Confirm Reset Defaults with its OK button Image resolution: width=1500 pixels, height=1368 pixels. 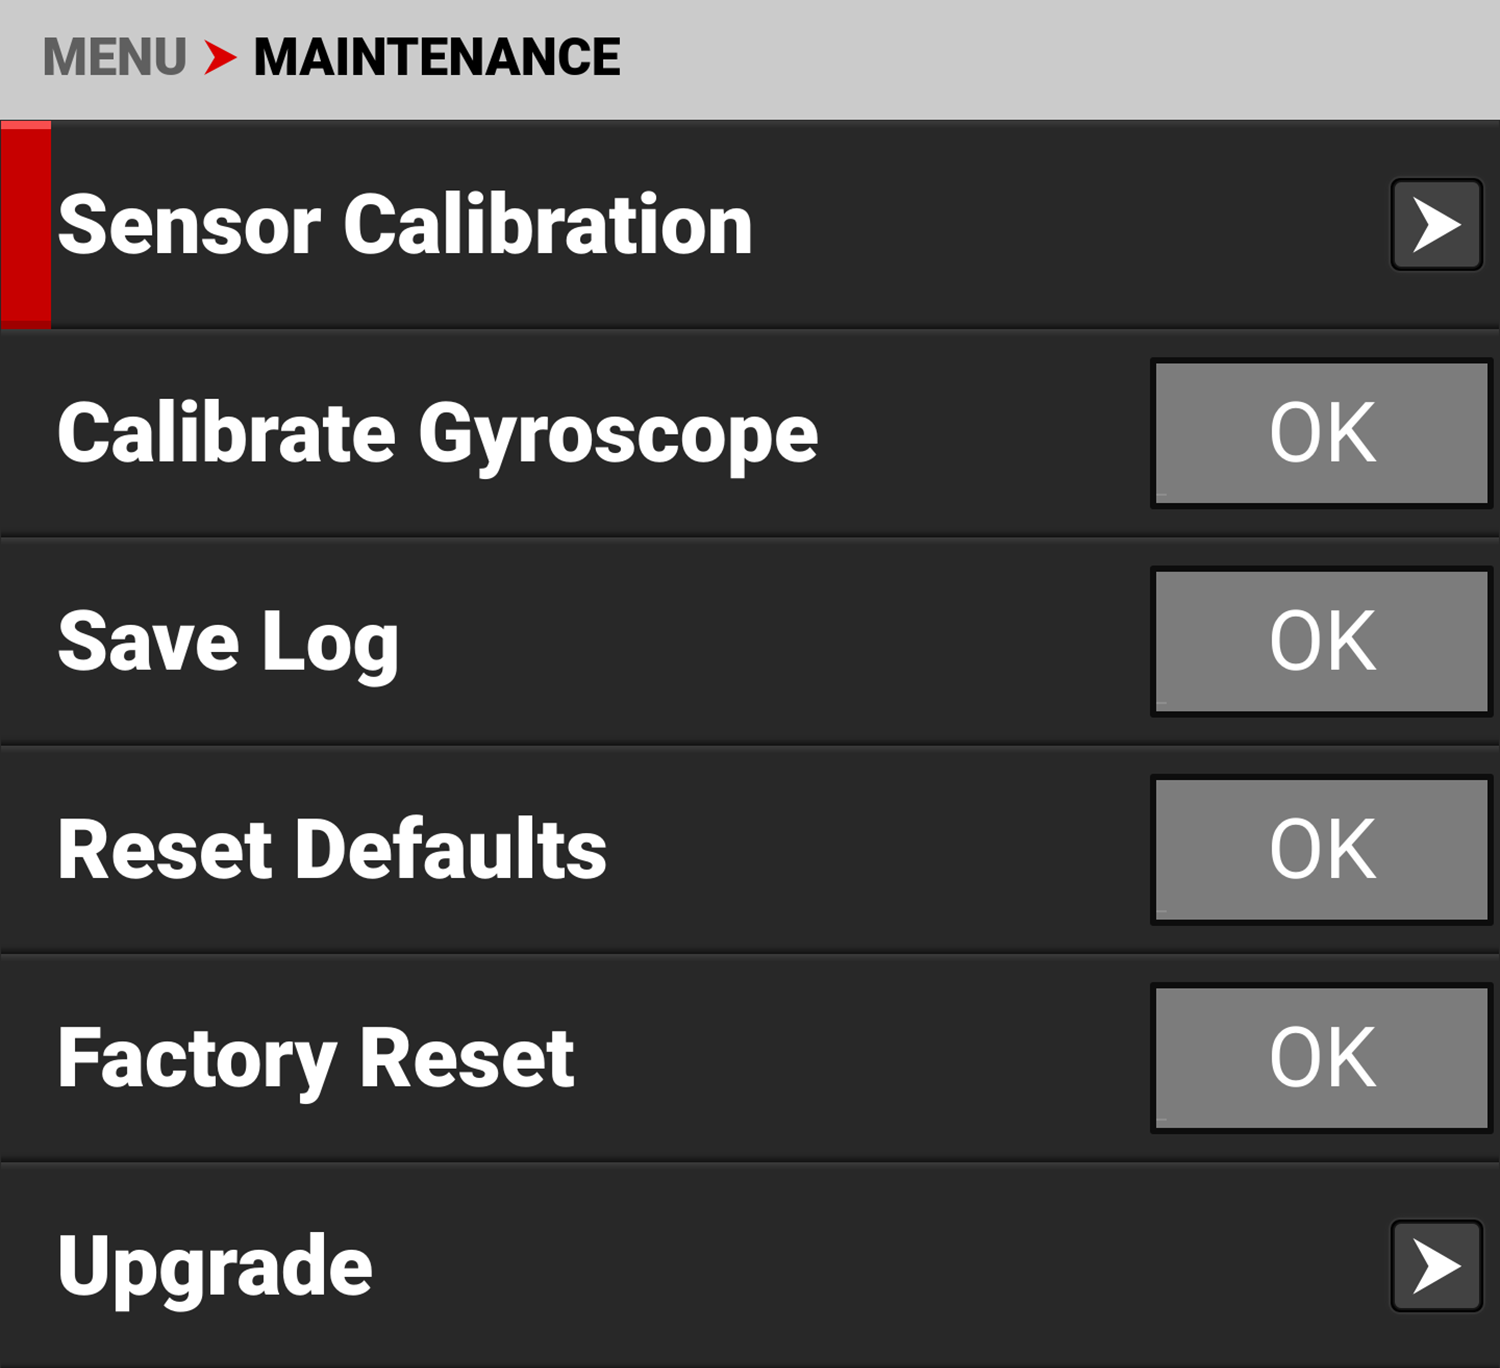[x=1322, y=849]
